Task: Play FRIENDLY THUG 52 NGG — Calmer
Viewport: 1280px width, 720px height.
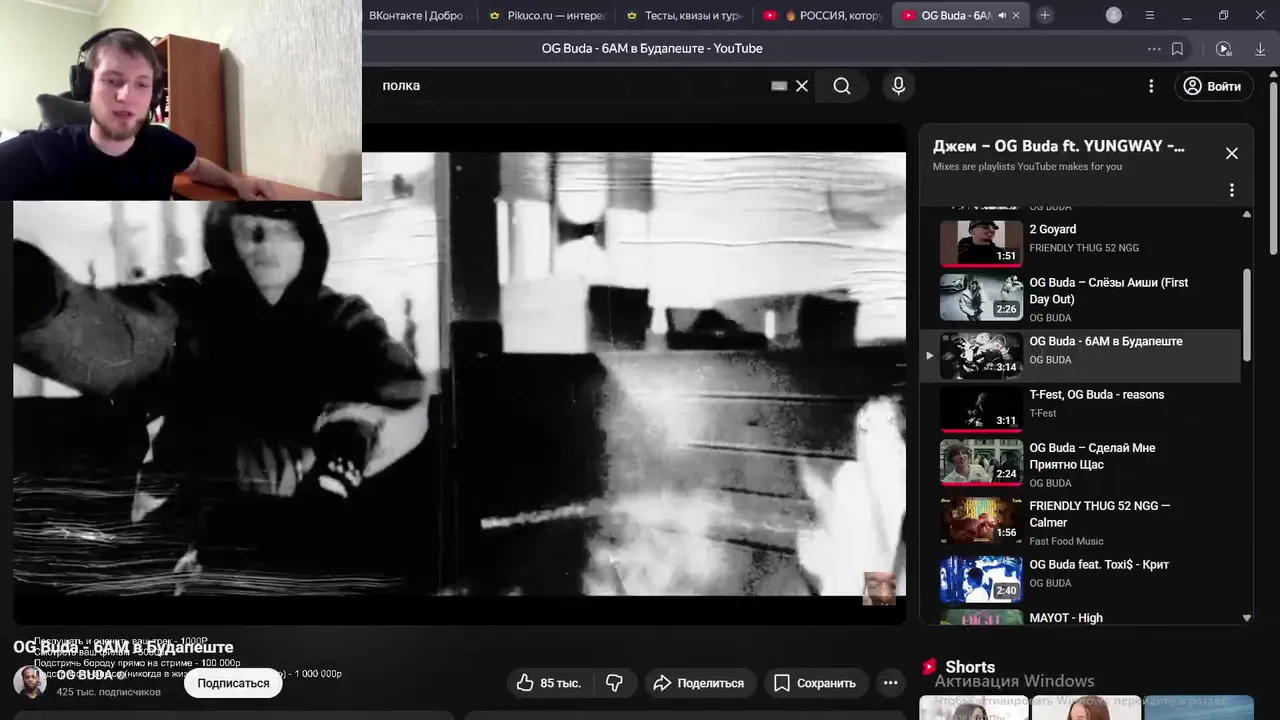Action: coord(1080,521)
